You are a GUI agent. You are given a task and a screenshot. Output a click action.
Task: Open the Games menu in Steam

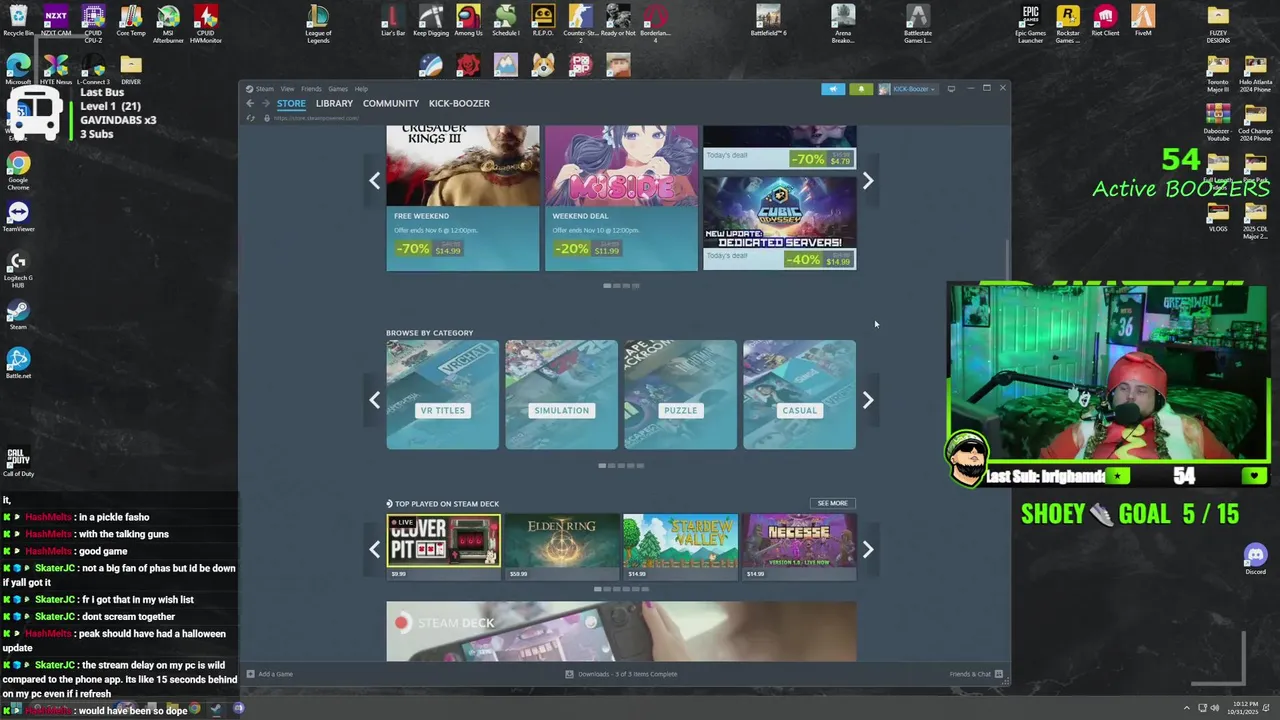coord(338,89)
